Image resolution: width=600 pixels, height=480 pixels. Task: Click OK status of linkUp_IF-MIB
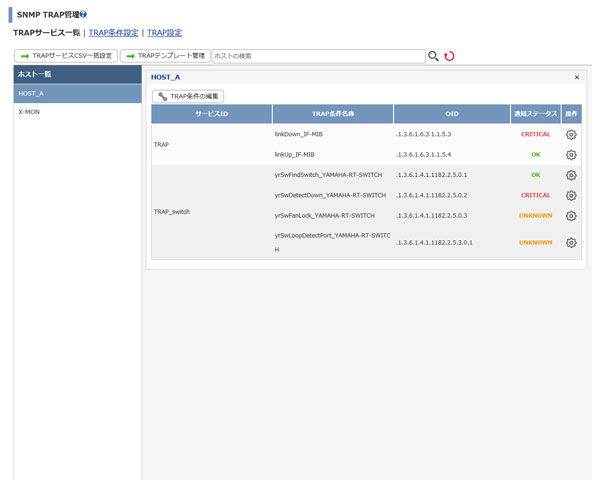[536, 155]
